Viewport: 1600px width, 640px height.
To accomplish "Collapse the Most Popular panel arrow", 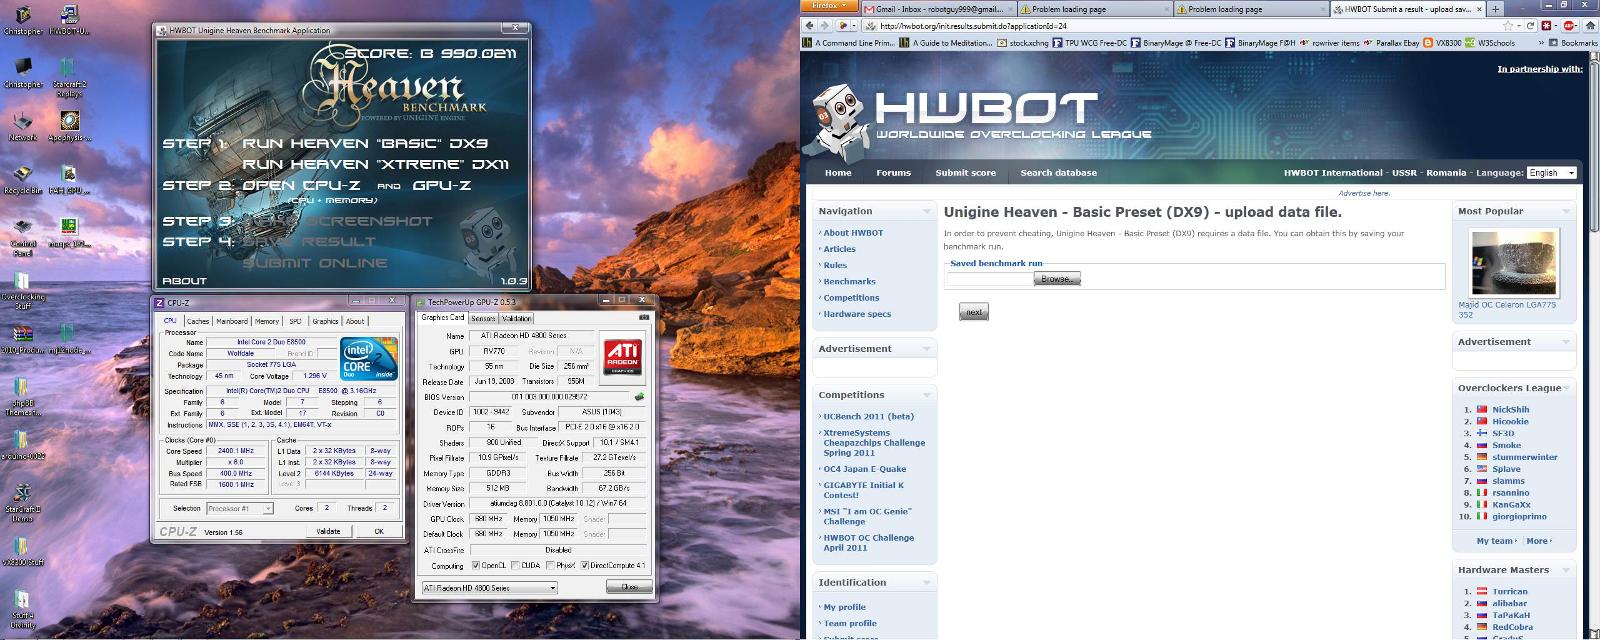I will click(x=1566, y=211).
